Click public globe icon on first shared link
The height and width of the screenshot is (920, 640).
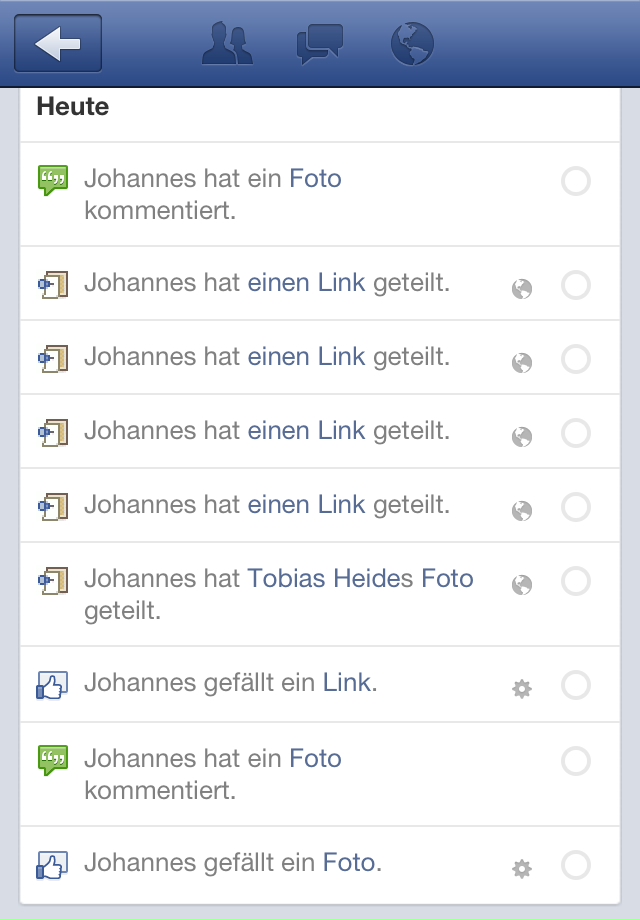[x=521, y=289]
